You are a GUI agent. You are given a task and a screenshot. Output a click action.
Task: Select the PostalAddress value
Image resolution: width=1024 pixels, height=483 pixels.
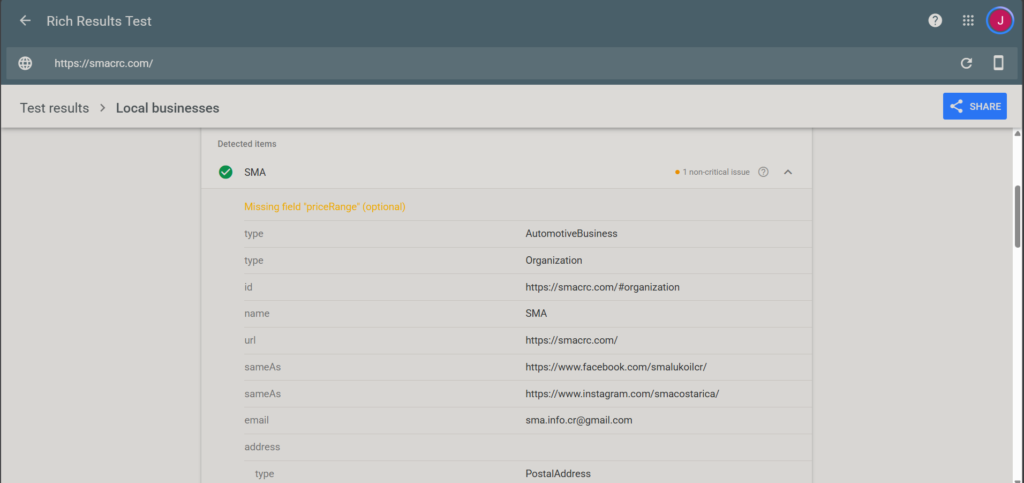point(558,474)
